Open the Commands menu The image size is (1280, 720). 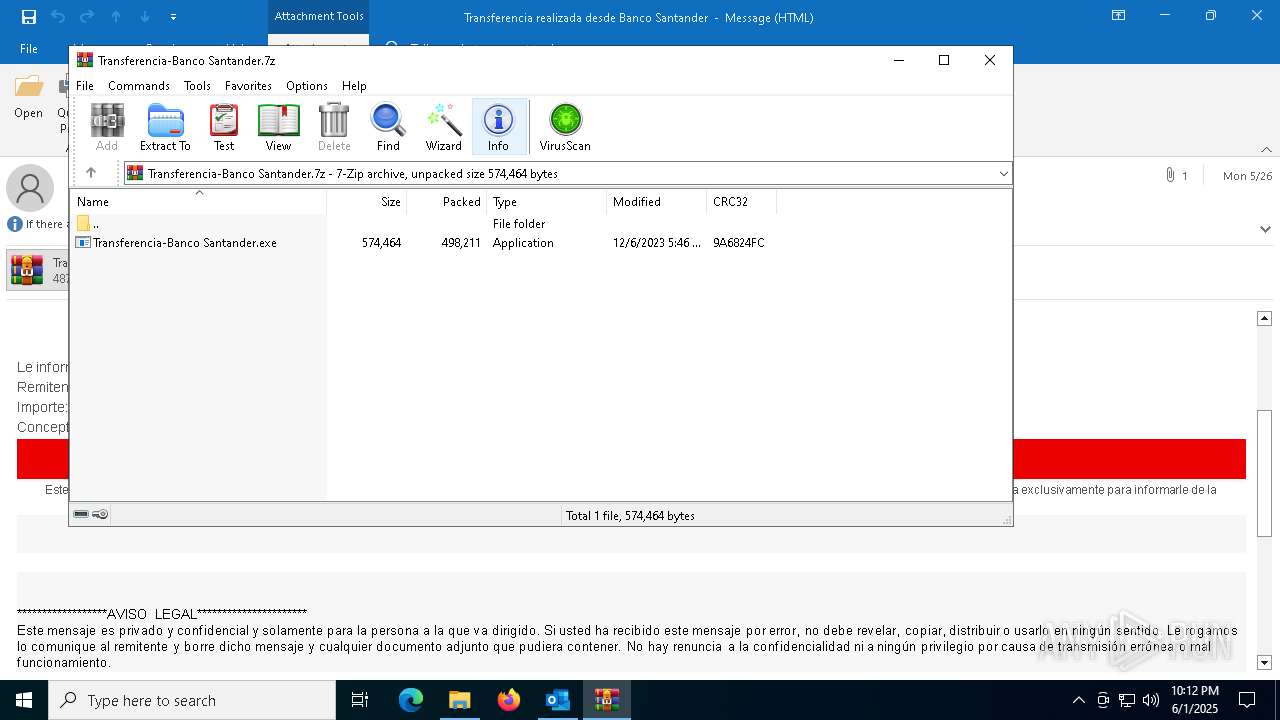coord(139,86)
